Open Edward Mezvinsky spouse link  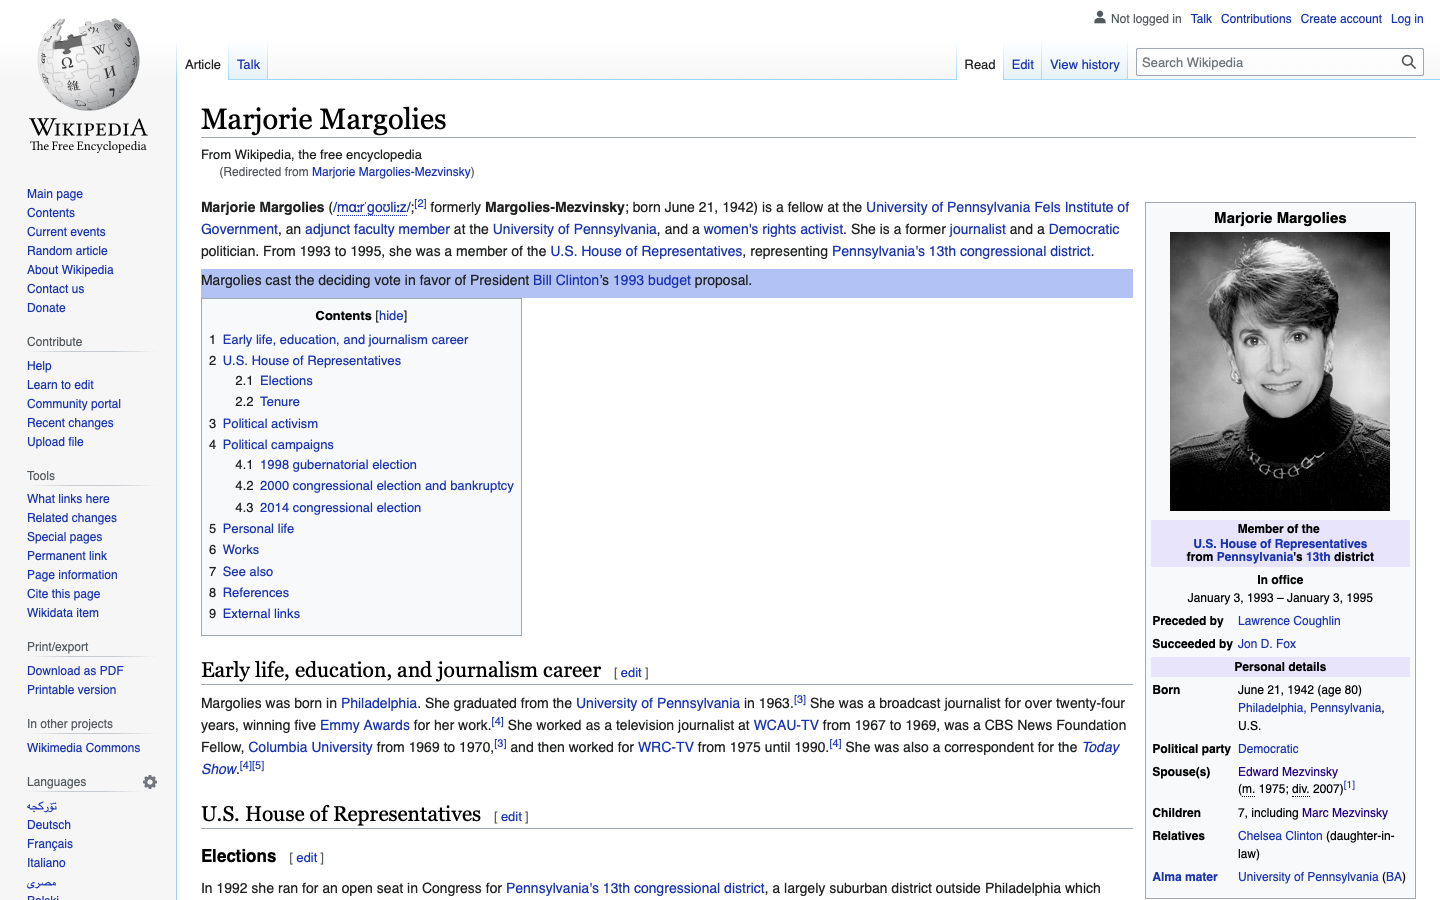pos(1288,772)
